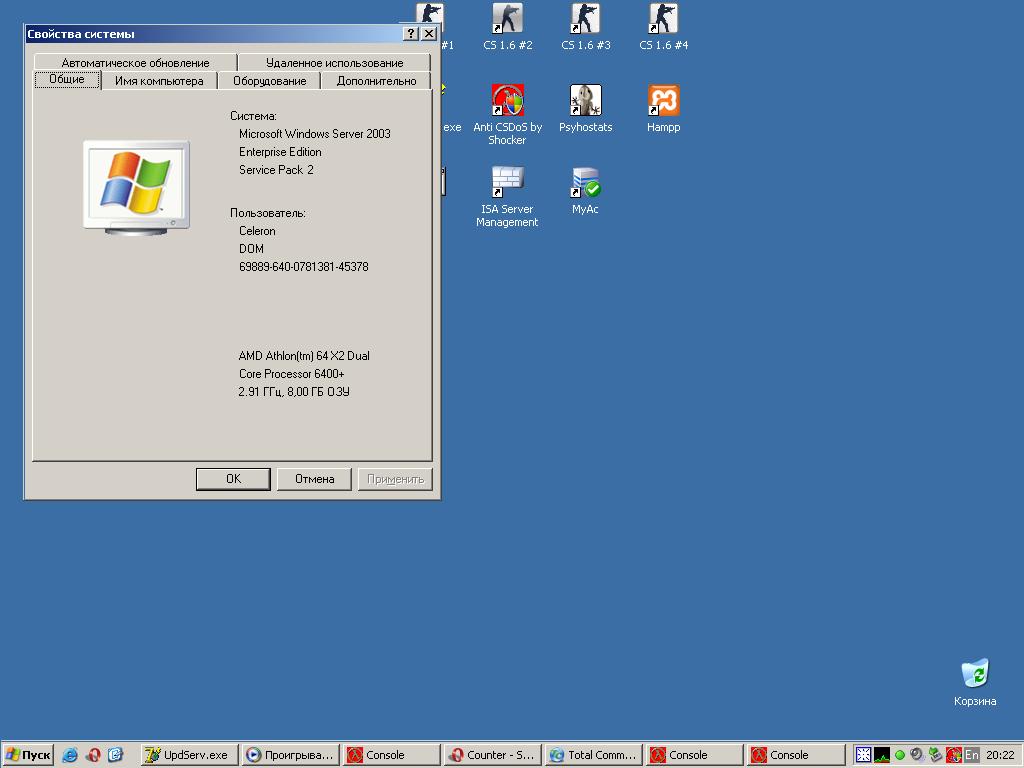Viewport: 1024px width, 768px height.
Task: Click the red Half-Life quick launch icon
Action: (93, 755)
